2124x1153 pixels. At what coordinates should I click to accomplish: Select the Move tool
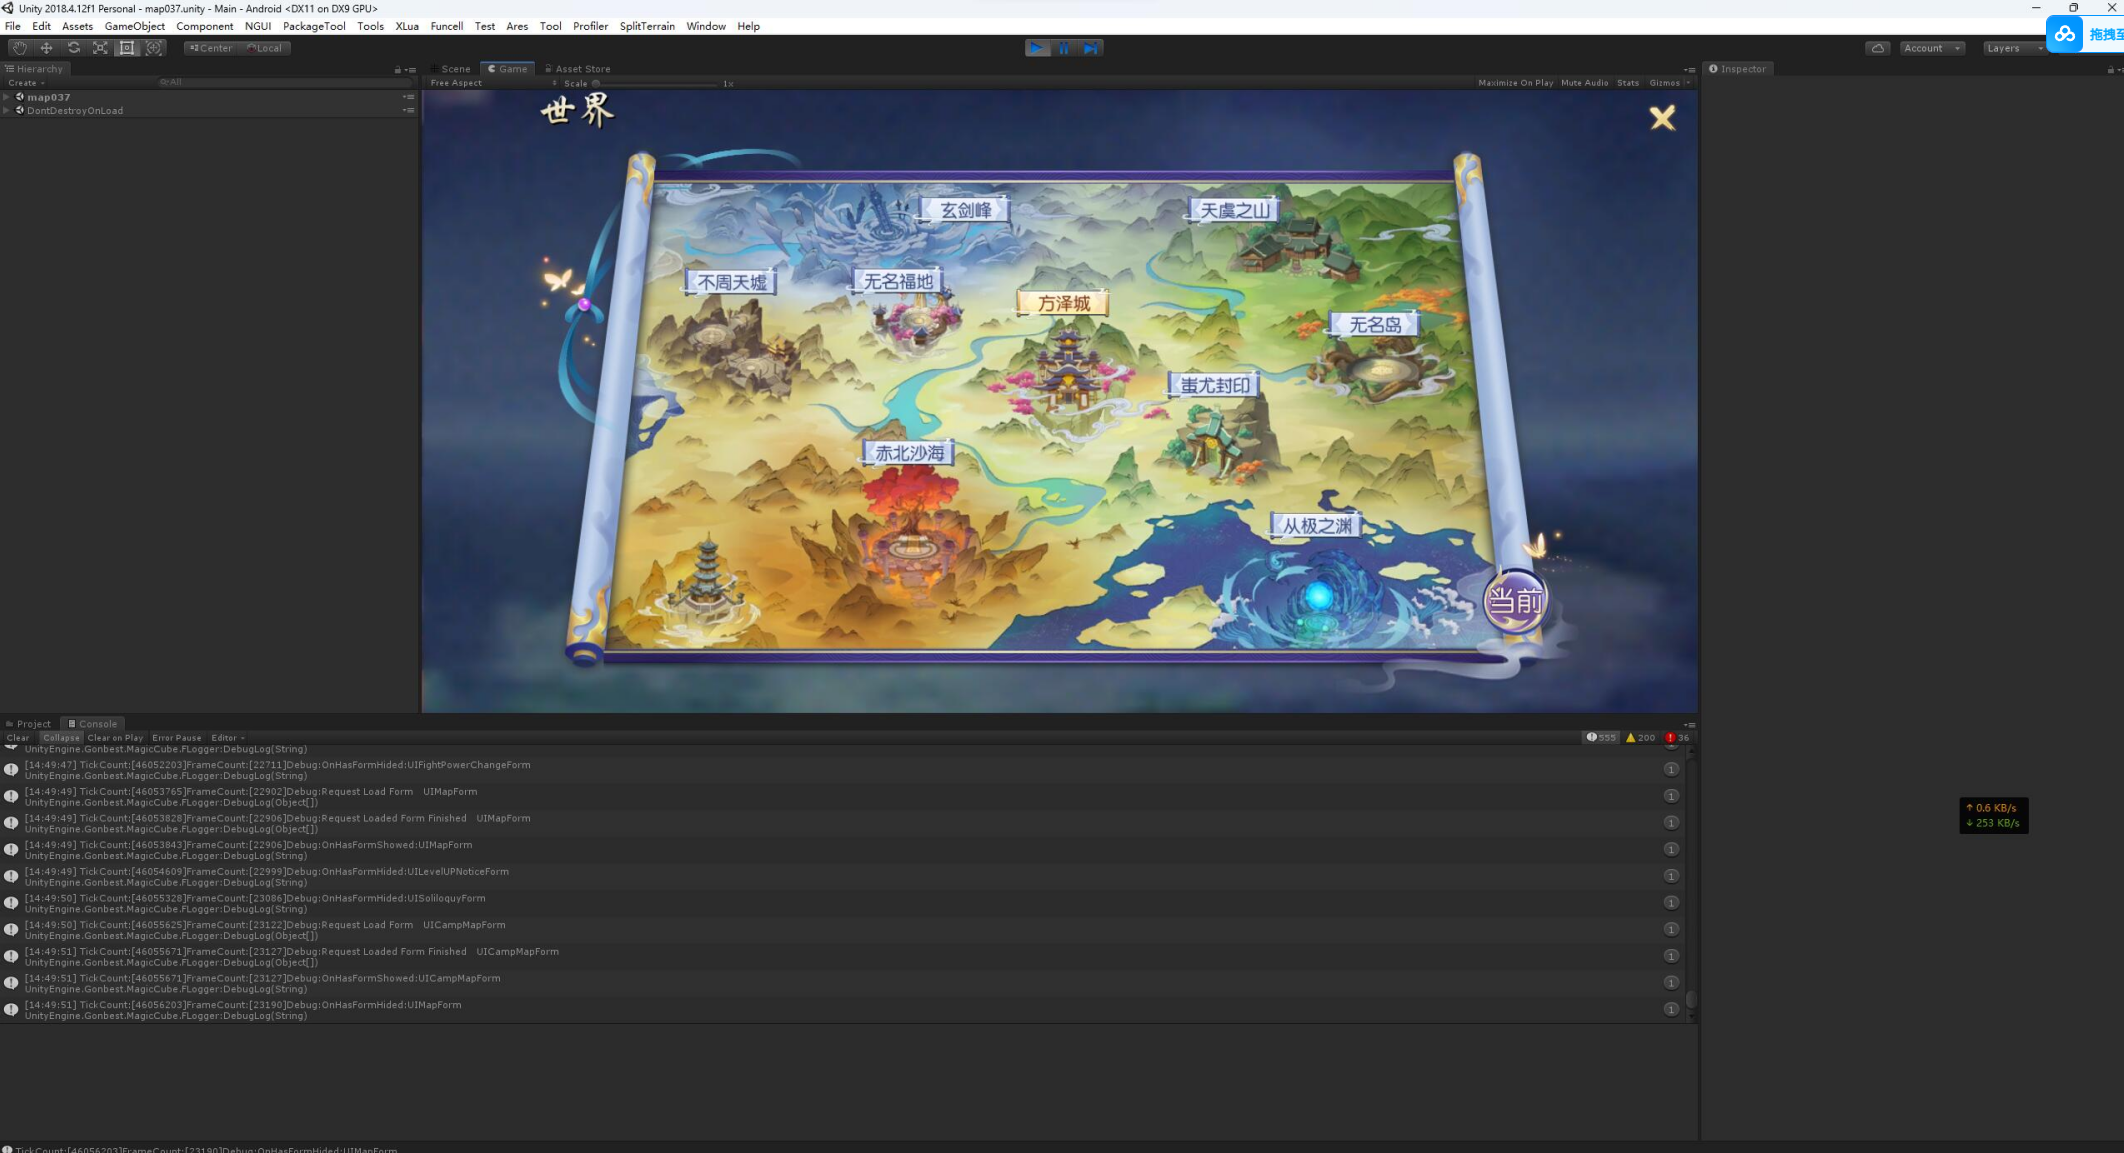coord(46,48)
